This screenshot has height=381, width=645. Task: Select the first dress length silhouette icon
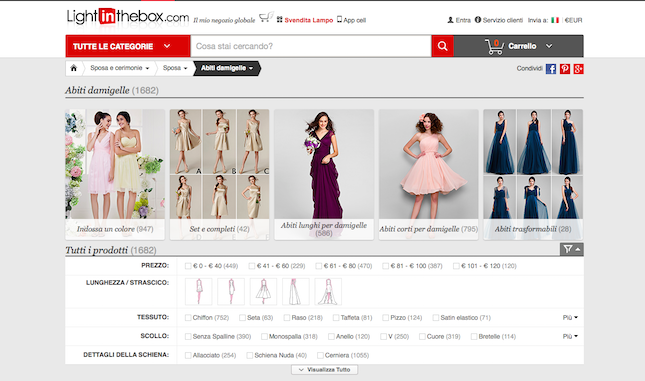point(199,292)
